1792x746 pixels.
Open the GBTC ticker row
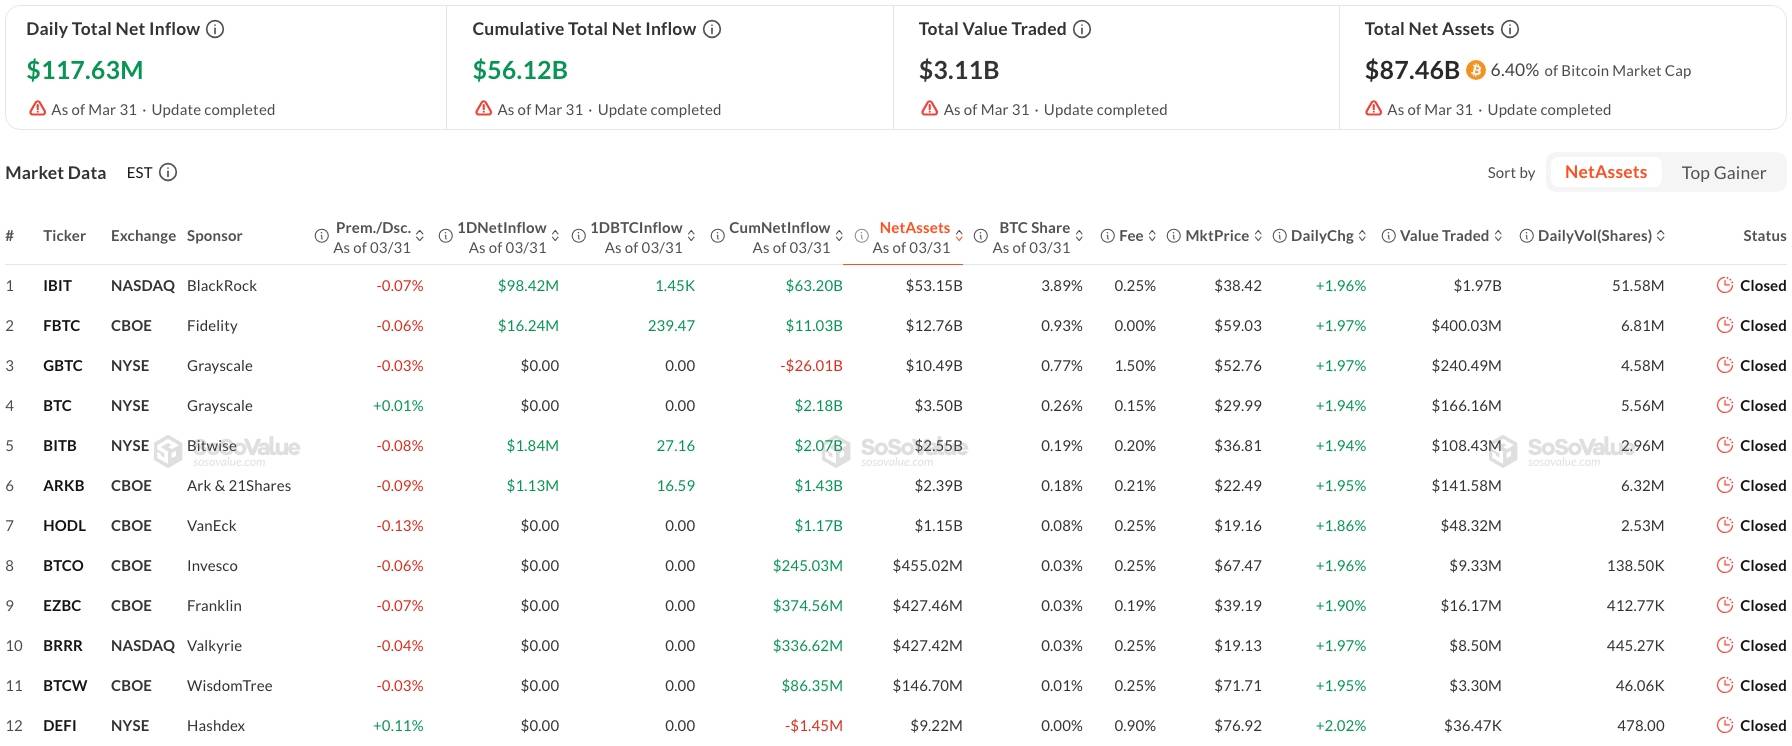(63, 365)
